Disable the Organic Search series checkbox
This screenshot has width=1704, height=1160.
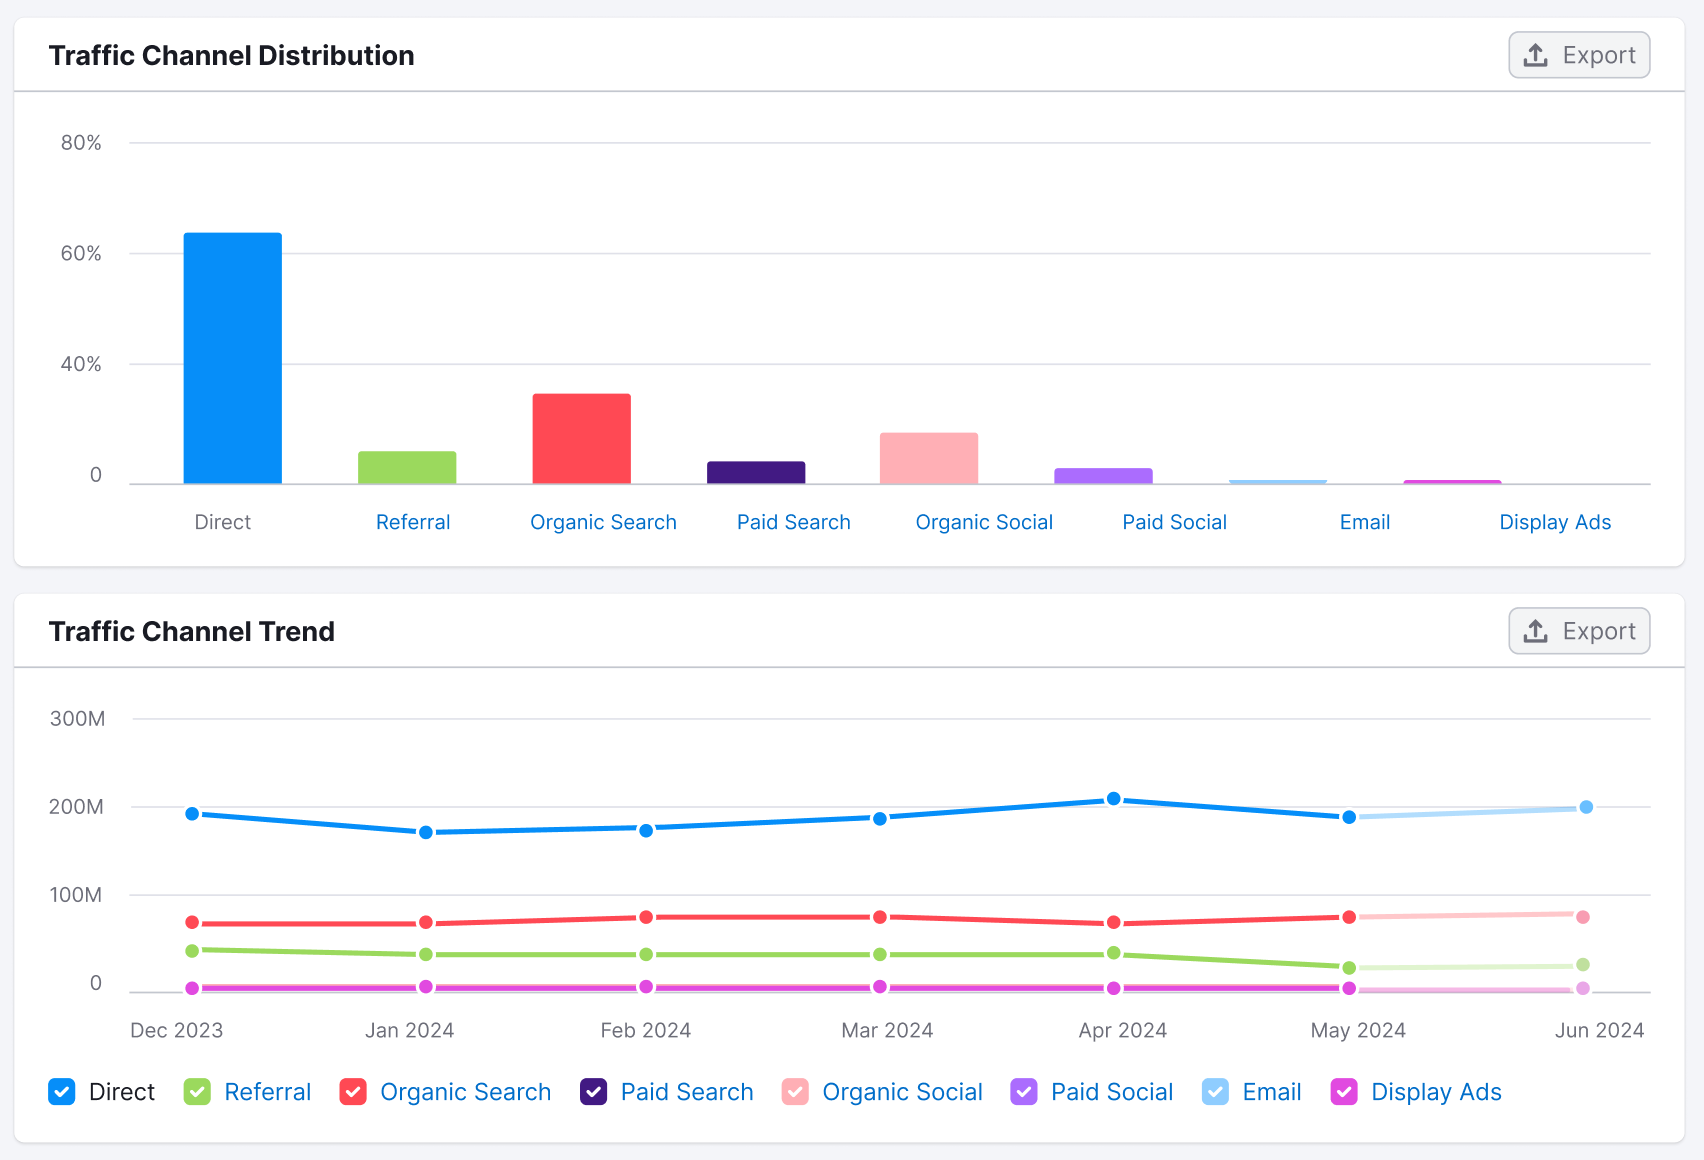pos(352,1092)
